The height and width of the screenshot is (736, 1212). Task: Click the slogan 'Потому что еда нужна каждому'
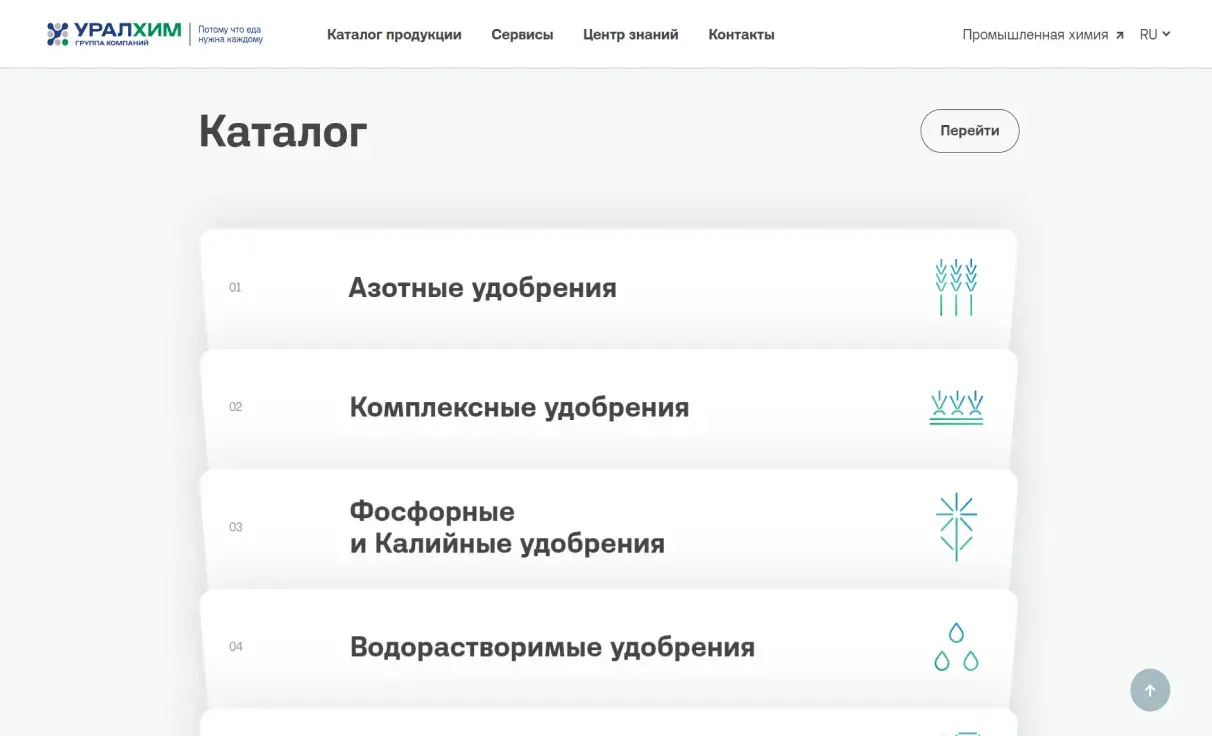point(231,34)
